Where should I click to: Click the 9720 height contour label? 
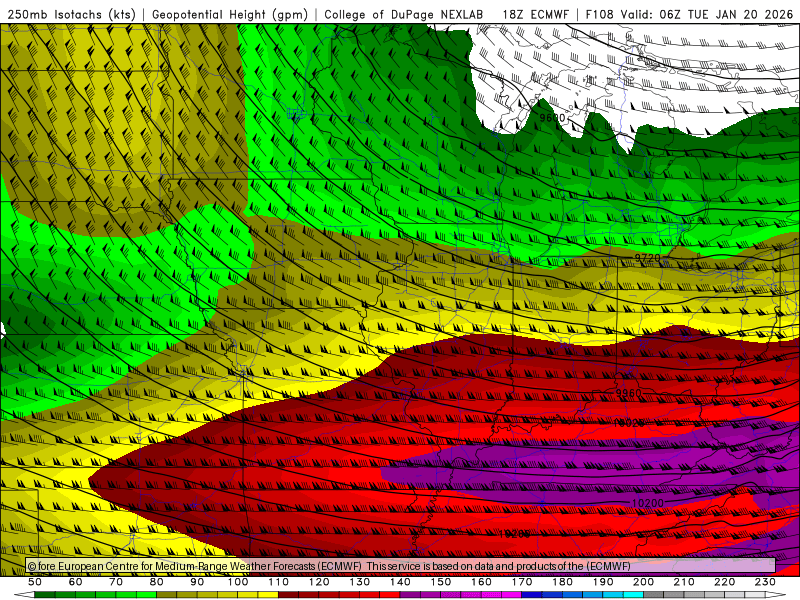point(647,258)
